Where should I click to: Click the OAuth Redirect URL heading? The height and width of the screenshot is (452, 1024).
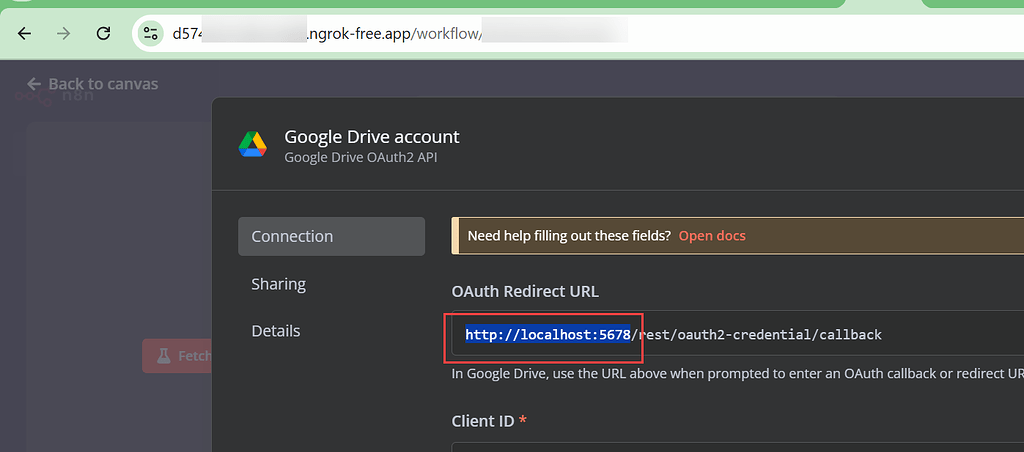point(524,291)
